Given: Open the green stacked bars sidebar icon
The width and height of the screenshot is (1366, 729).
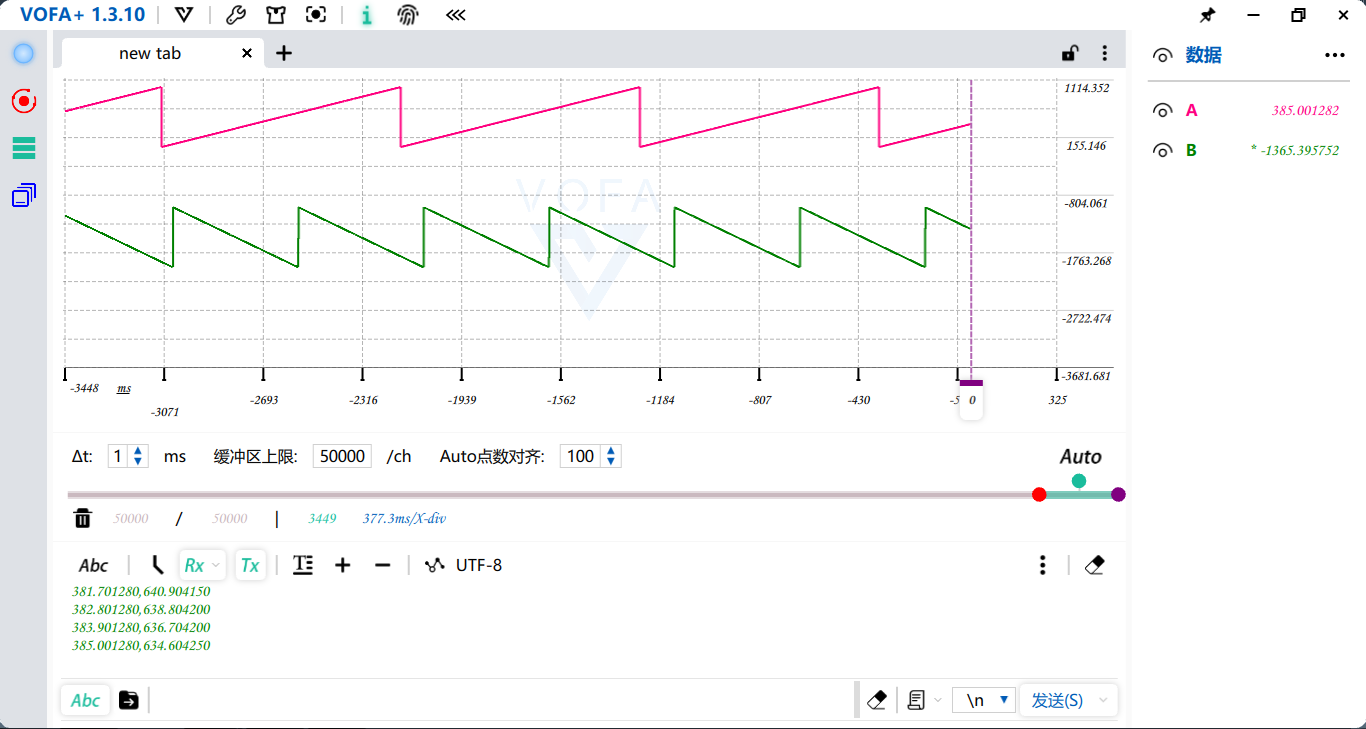Looking at the screenshot, I should pyautogui.click(x=23, y=148).
